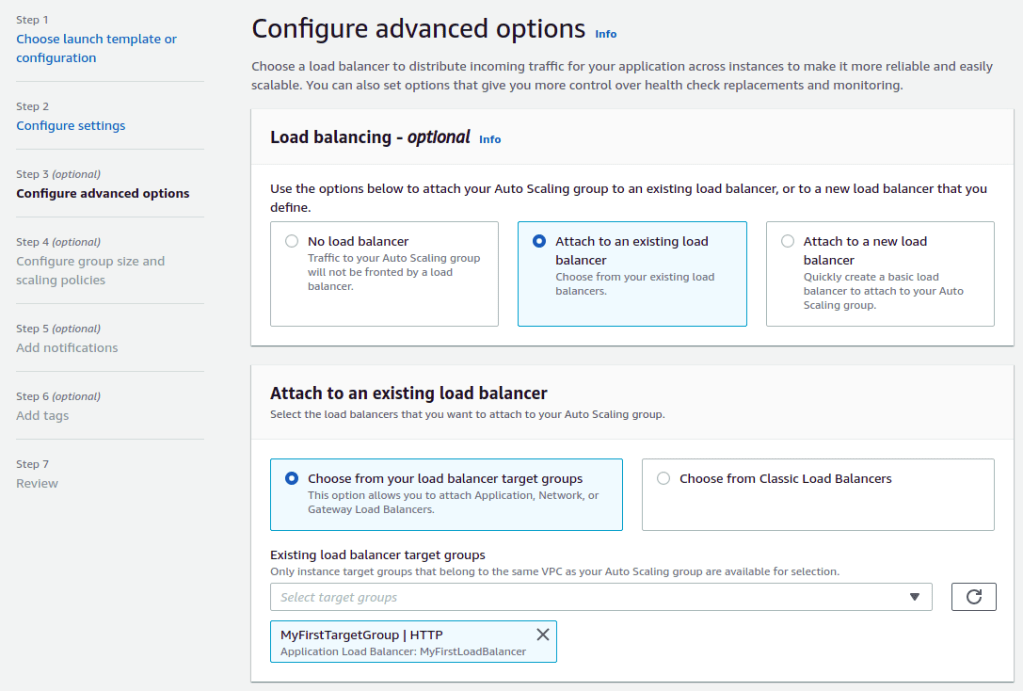Viewport: 1023px width, 691px height.
Task: Click Add tags step in sidebar
Action: [x=43, y=416]
